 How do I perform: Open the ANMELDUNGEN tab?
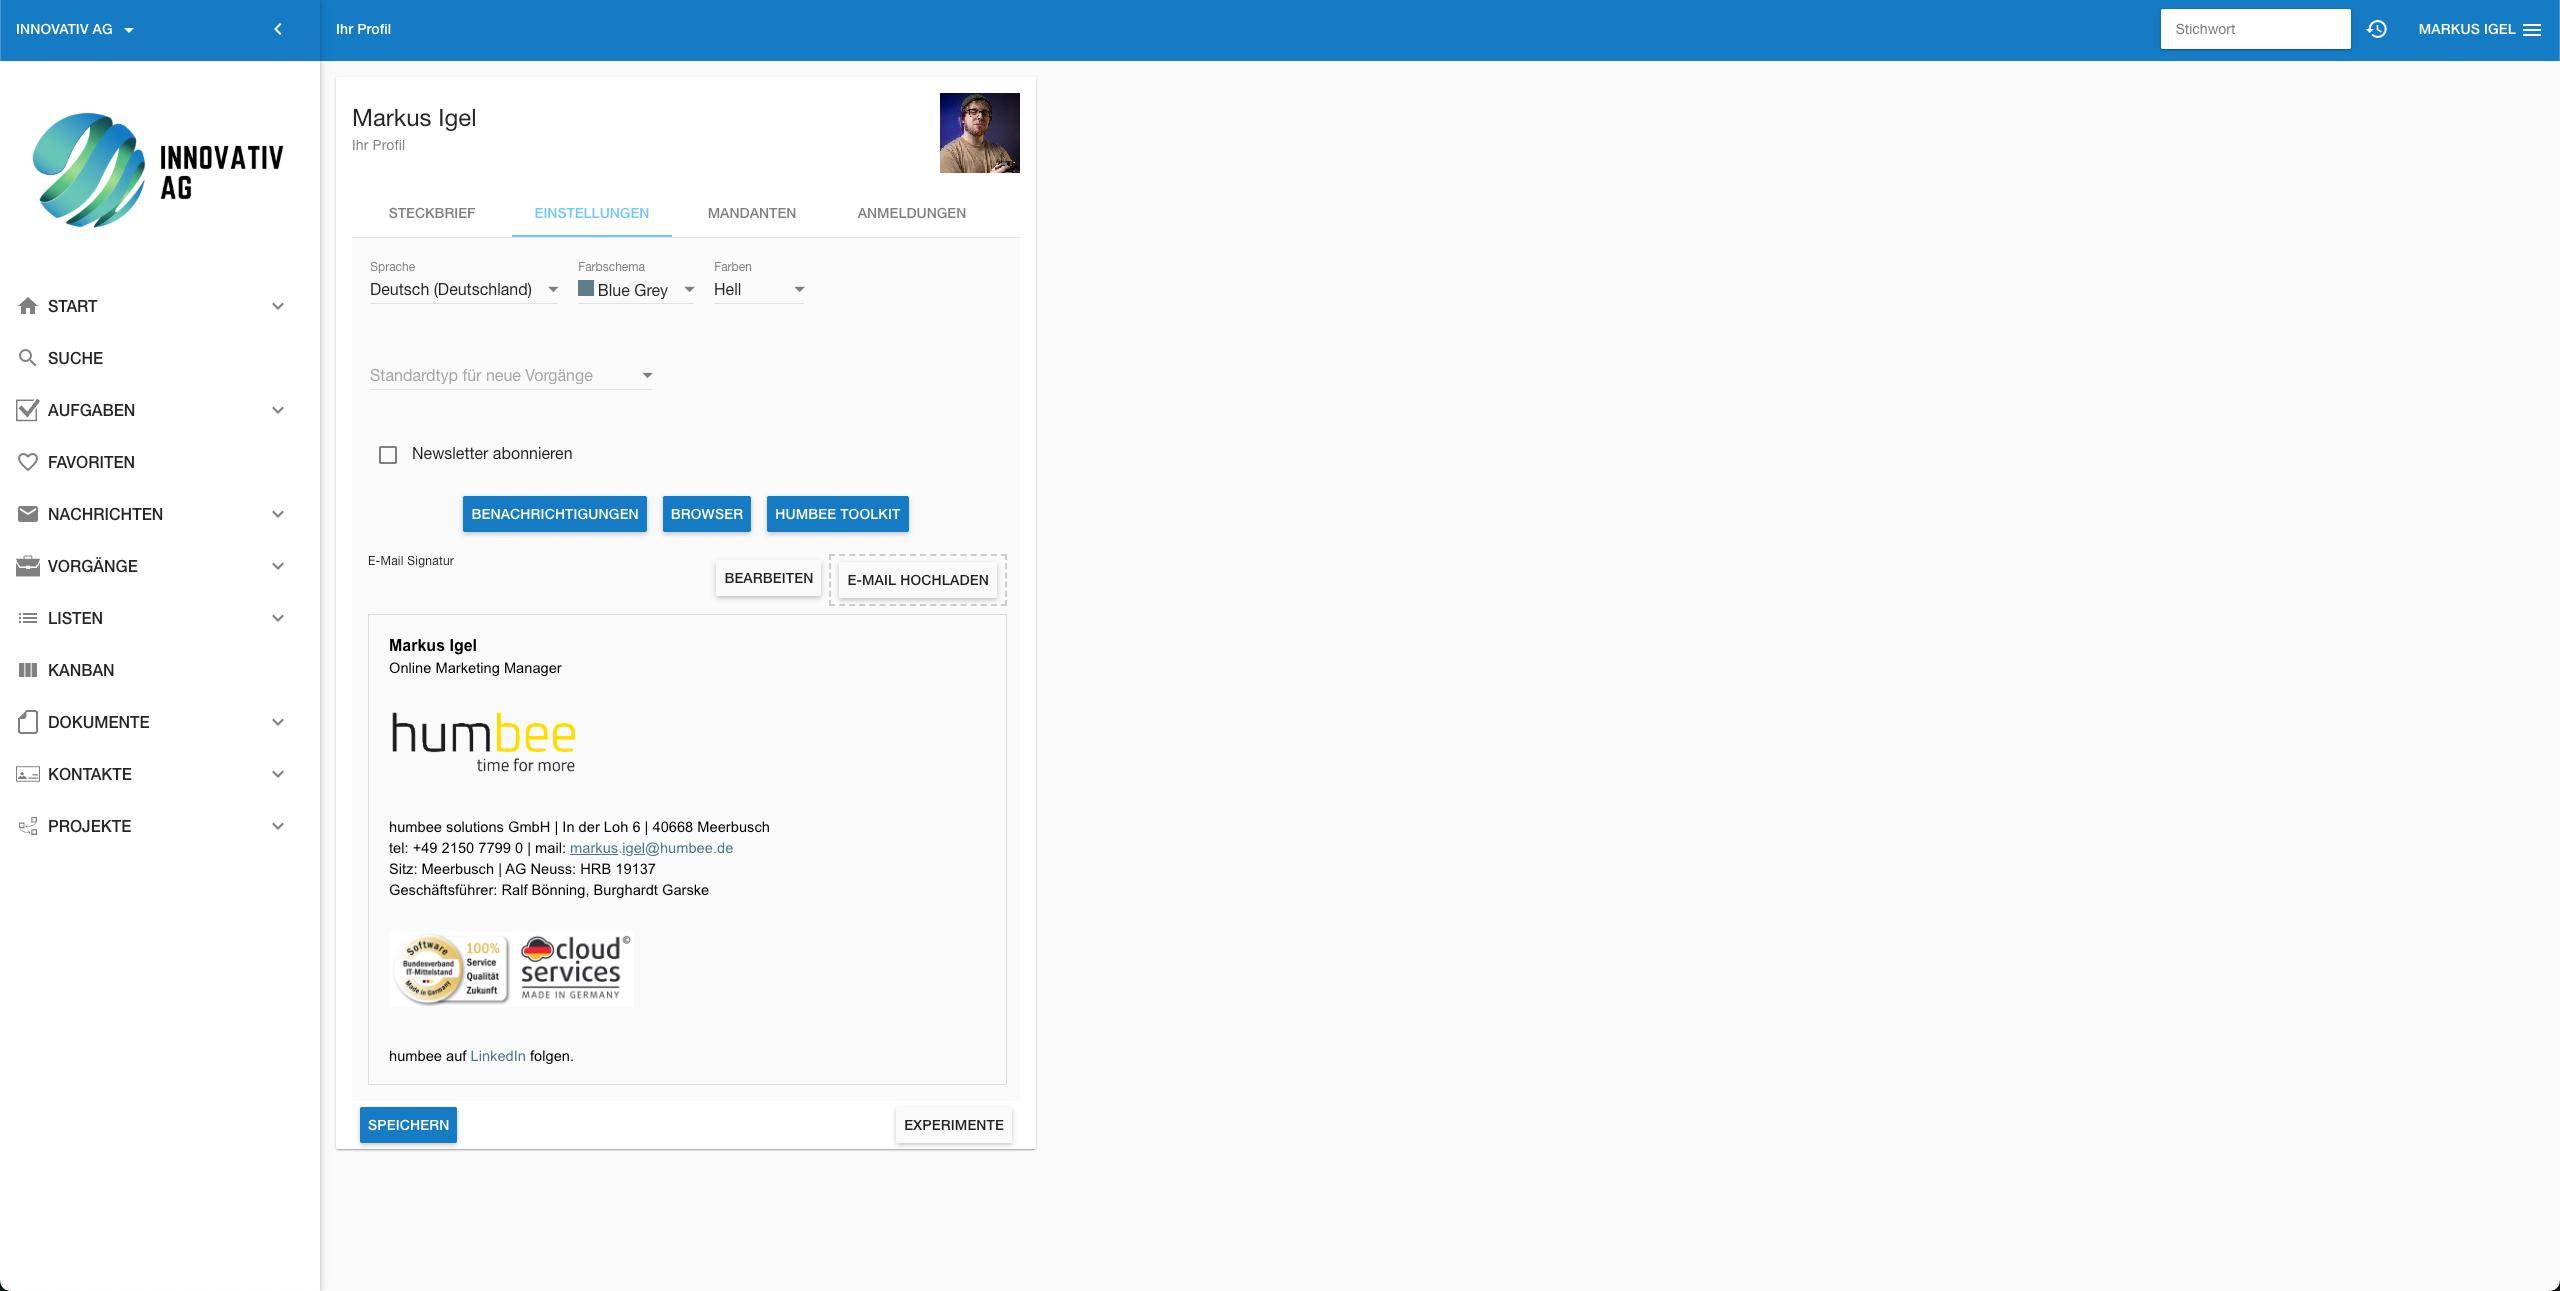910,213
